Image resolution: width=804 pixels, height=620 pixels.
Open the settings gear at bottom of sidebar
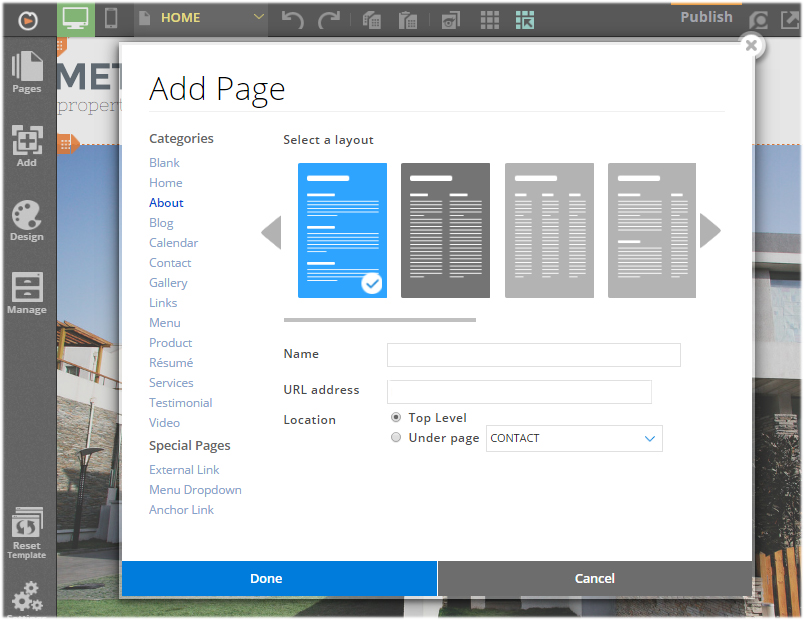[x=26, y=596]
